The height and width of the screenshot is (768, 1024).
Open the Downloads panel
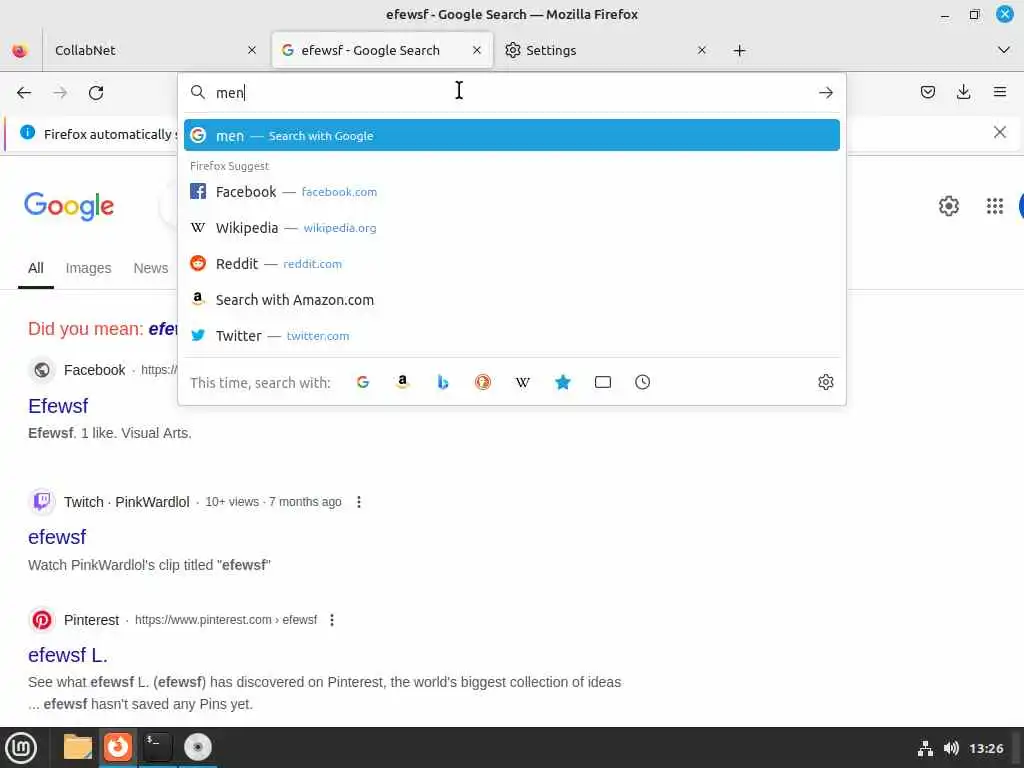point(963,92)
